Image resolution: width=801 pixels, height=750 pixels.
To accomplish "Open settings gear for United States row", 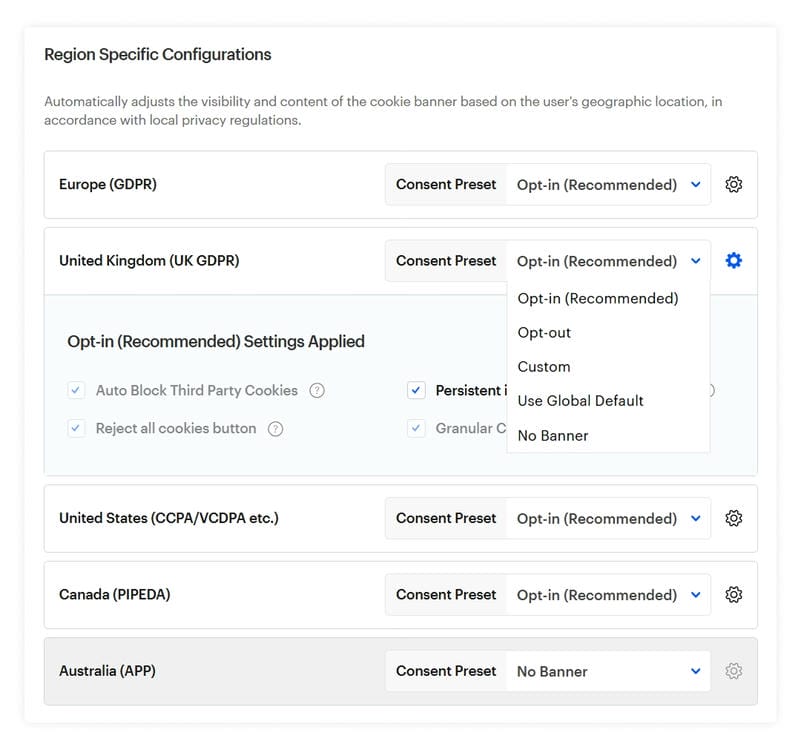I will [734, 518].
